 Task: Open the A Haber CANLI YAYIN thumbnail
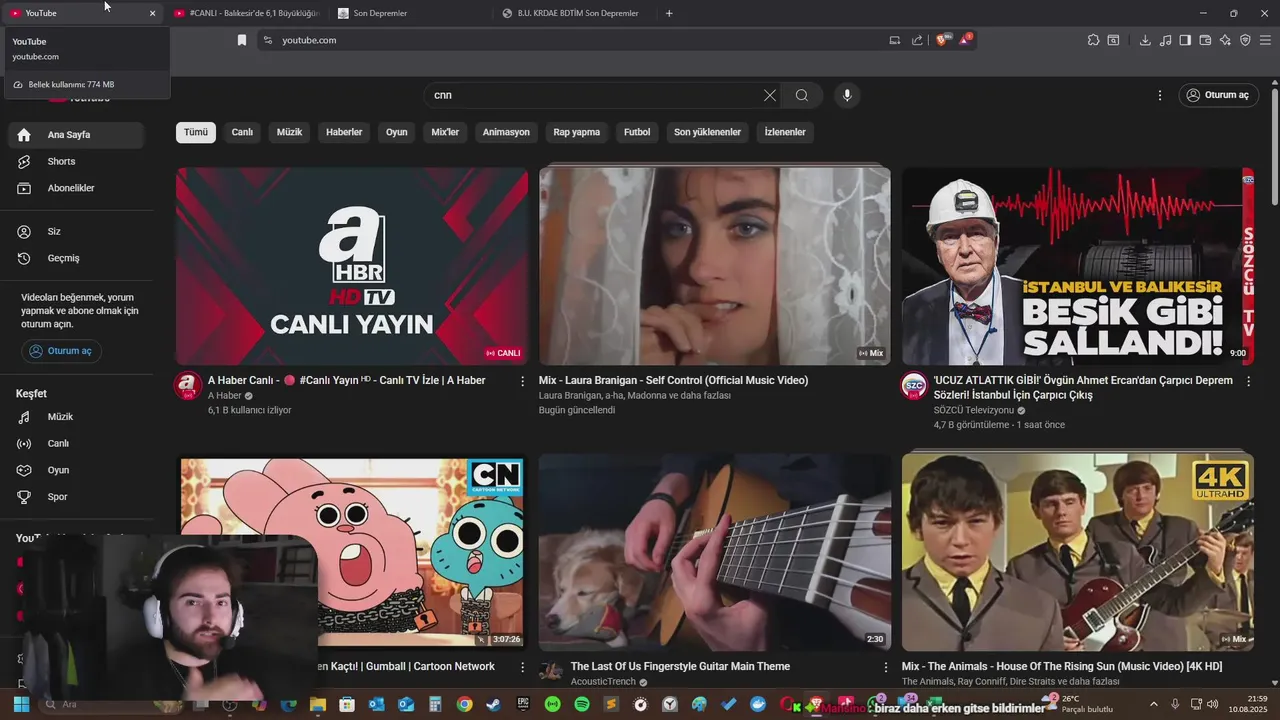click(x=352, y=266)
